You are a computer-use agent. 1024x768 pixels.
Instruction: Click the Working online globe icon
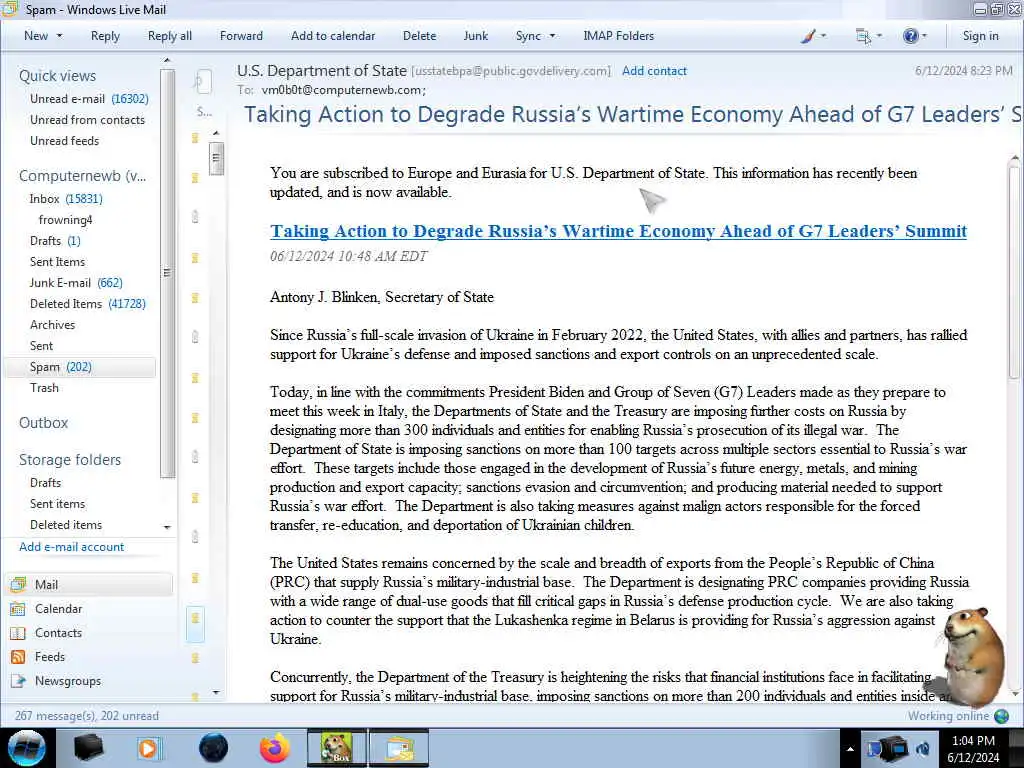pos(1001,716)
